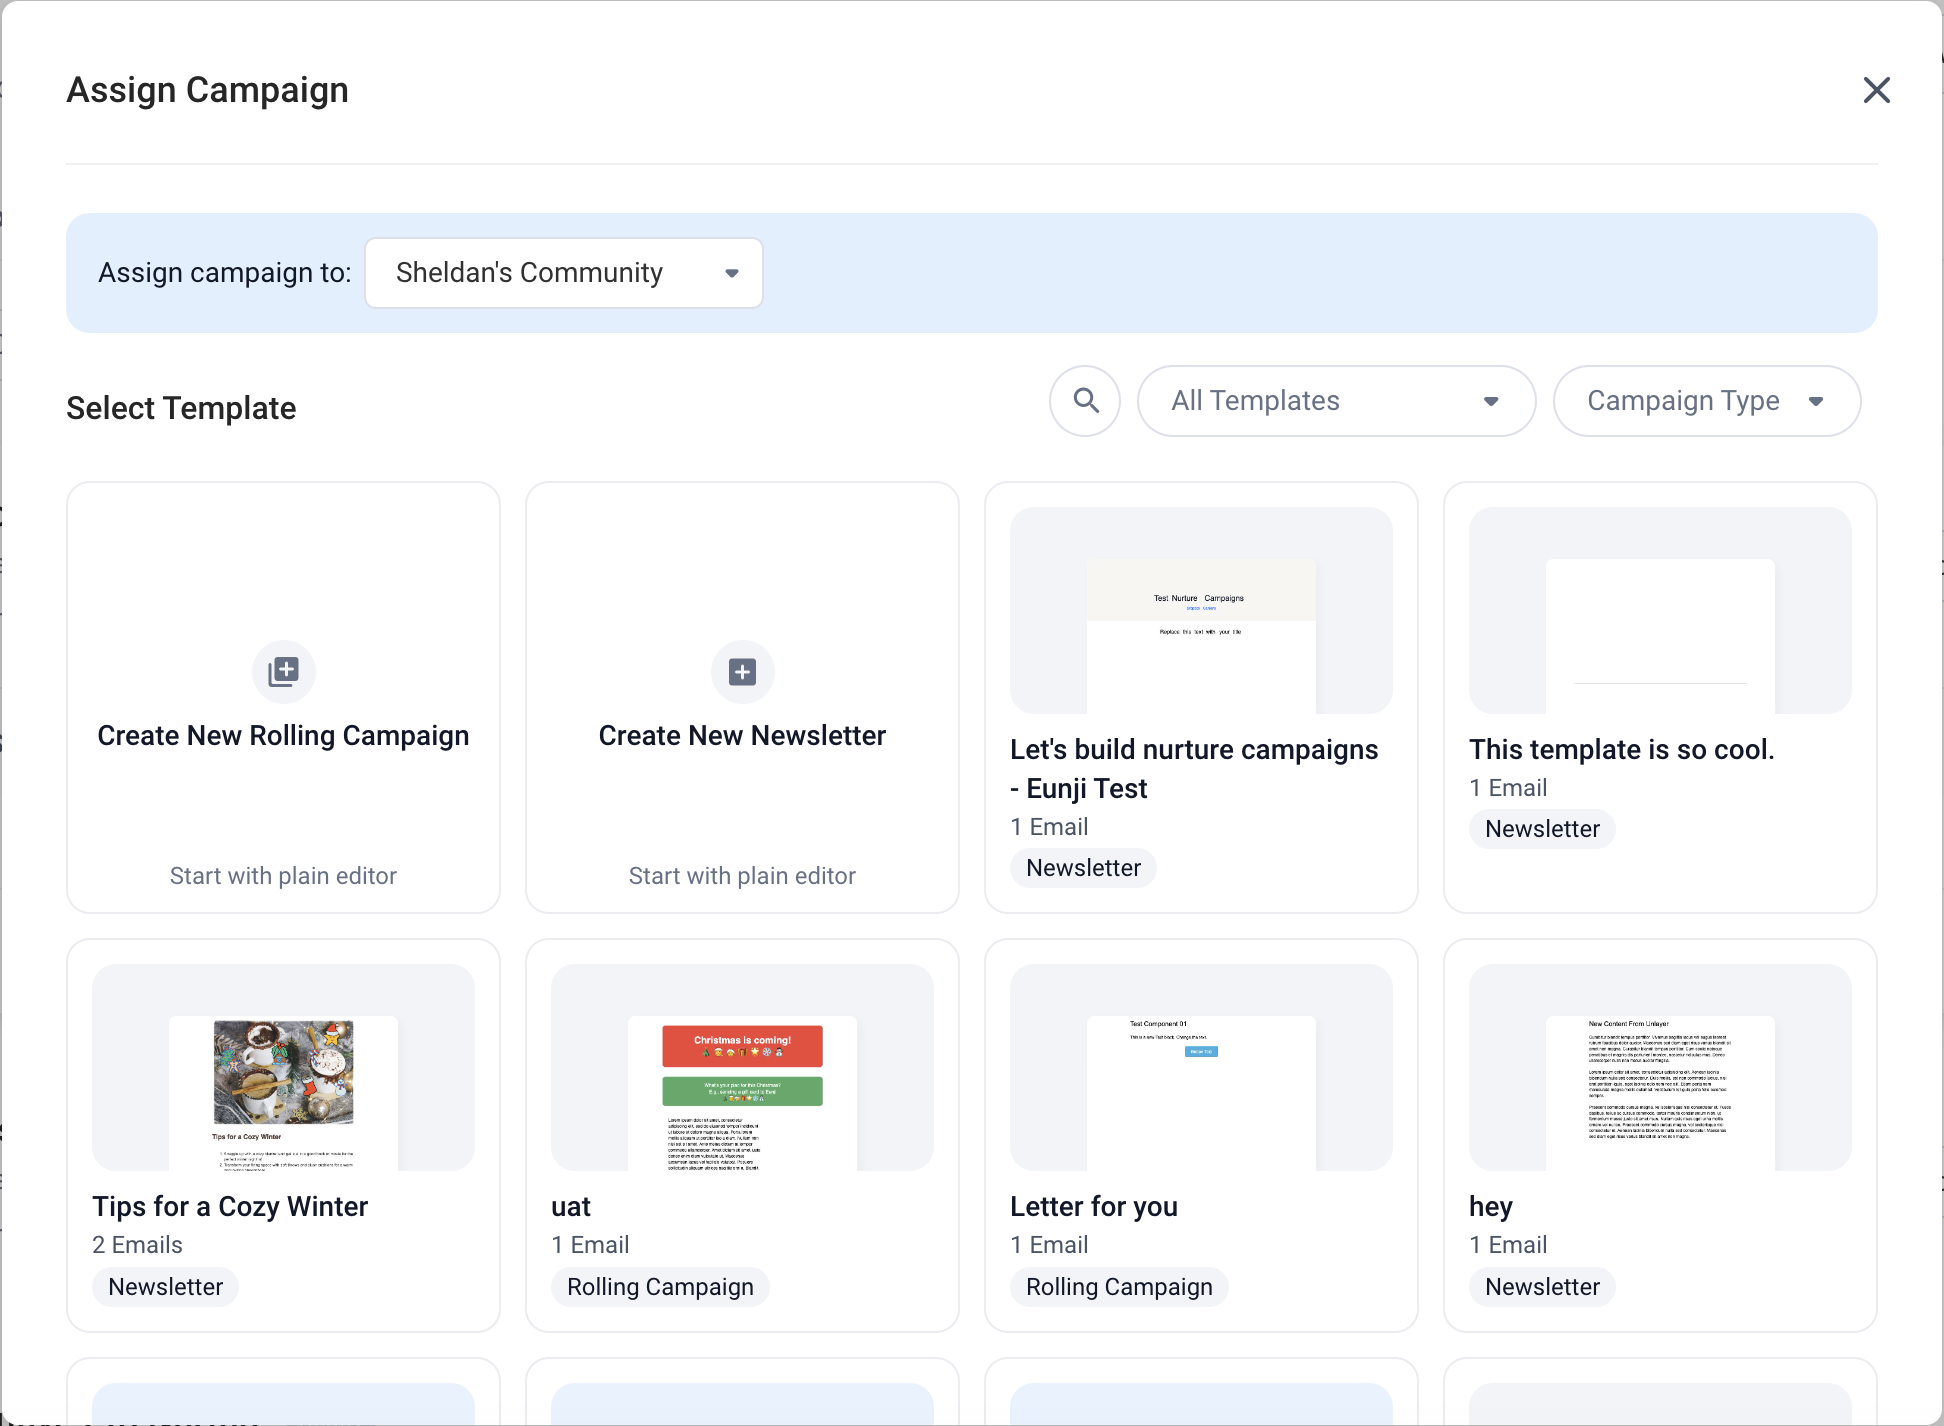Viewport: 1944px width, 1426px height.
Task: Open the uat Christmas template thumbnail
Action: coord(742,1067)
